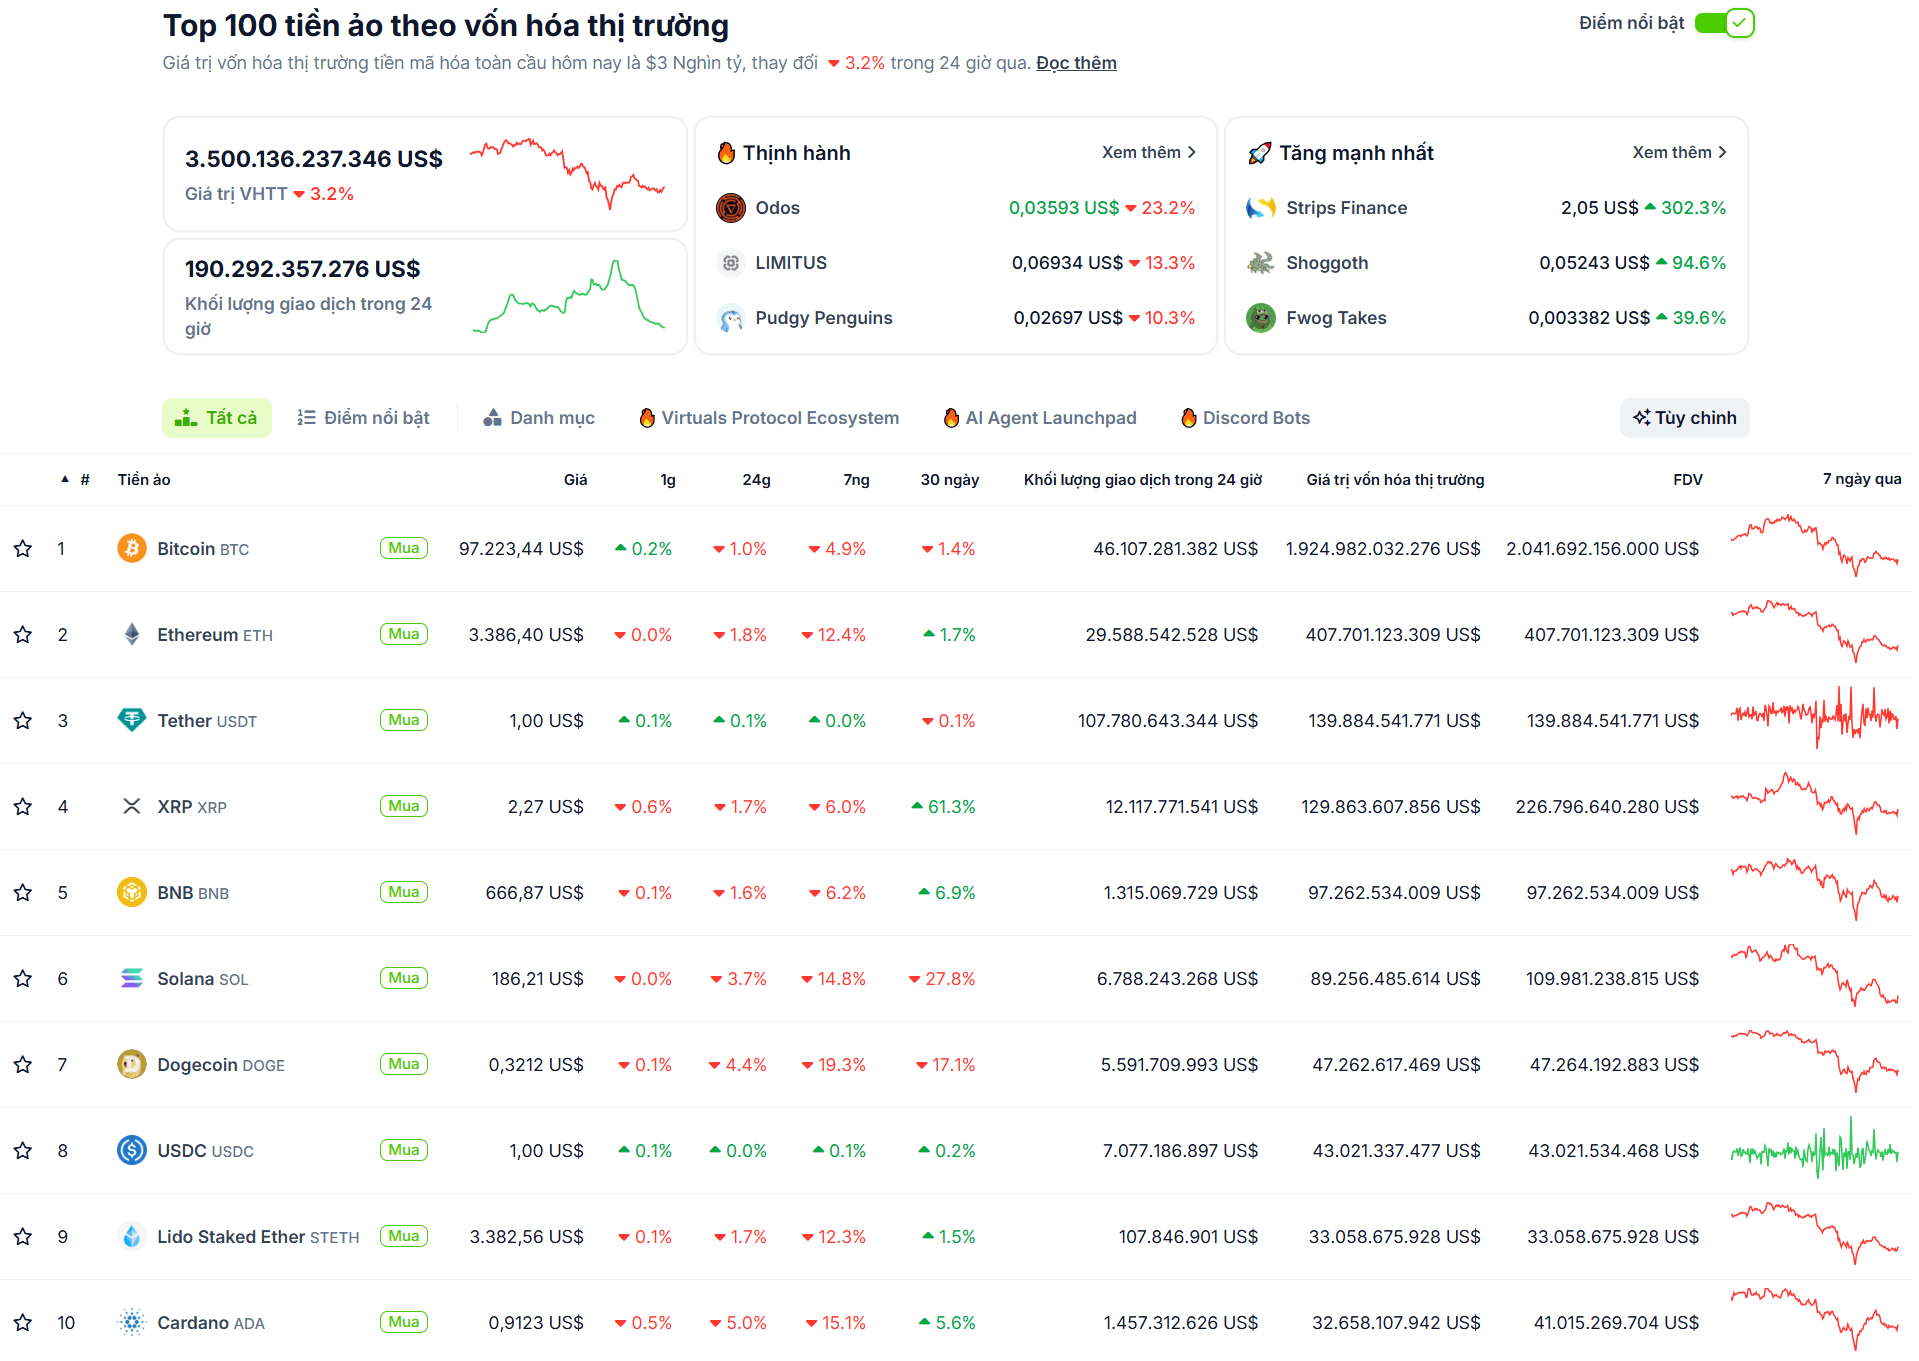Sort table by 30 ngày column
Viewport: 1919px width, 1361px height.
pyautogui.click(x=950, y=480)
